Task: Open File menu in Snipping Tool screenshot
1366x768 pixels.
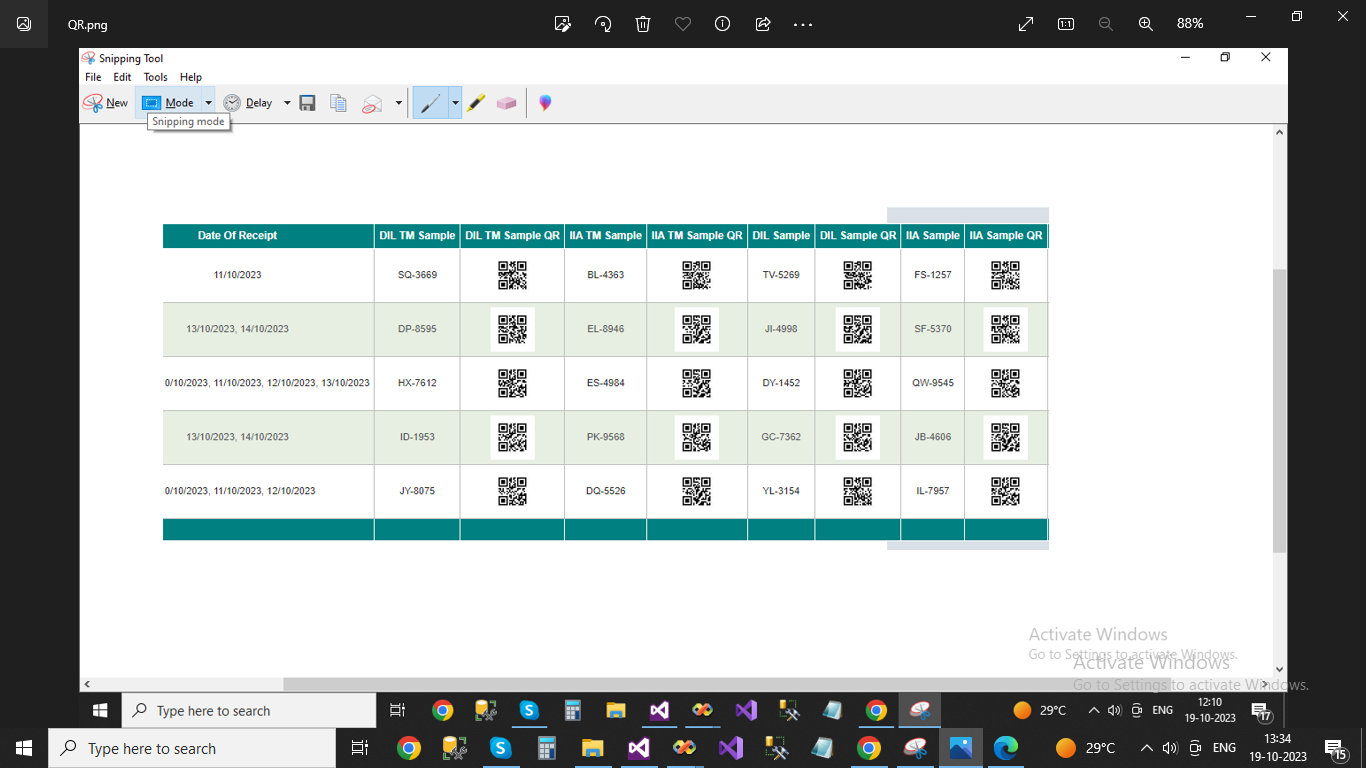Action: click(93, 77)
